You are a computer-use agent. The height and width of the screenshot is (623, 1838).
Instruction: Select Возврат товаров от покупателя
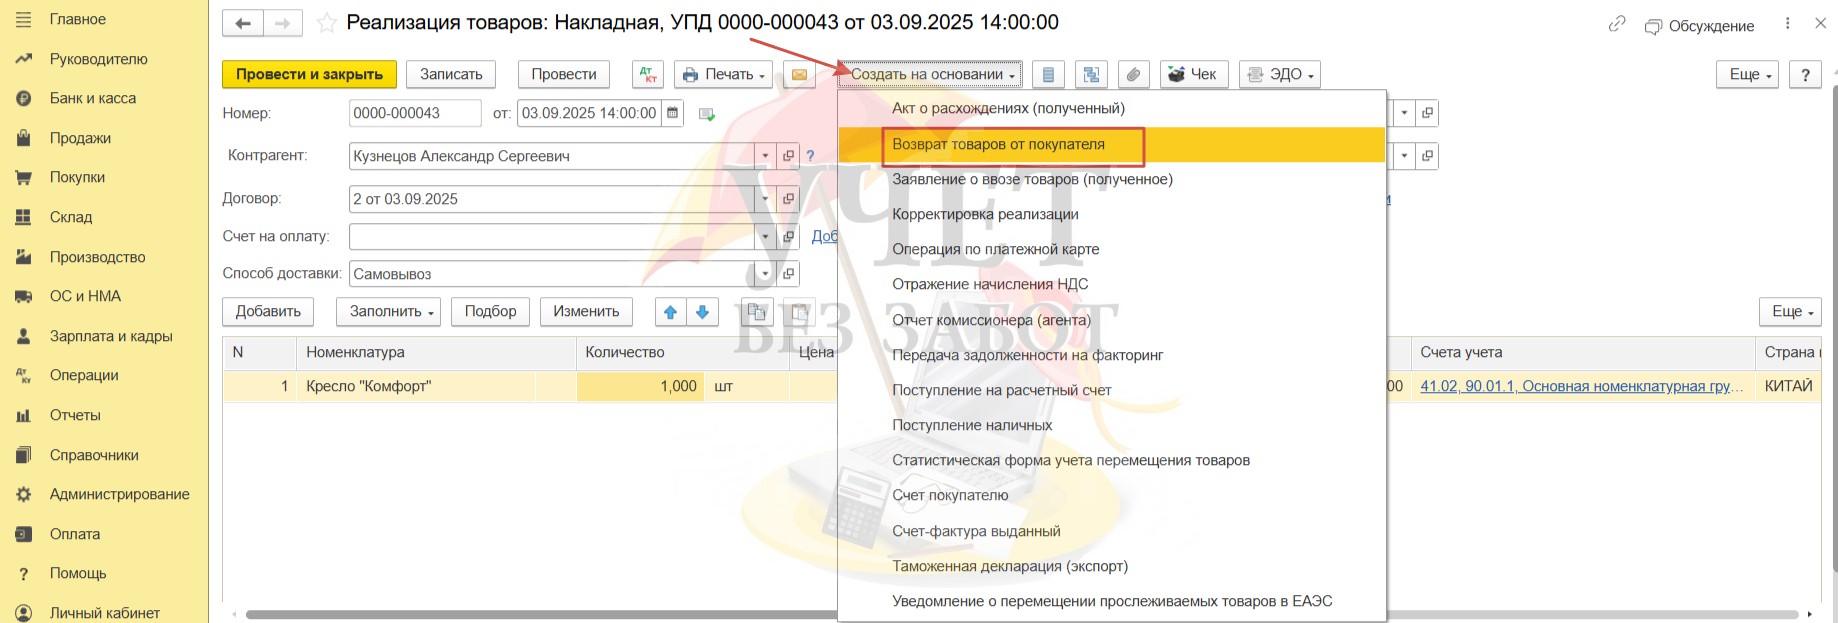coord(1111,144)
